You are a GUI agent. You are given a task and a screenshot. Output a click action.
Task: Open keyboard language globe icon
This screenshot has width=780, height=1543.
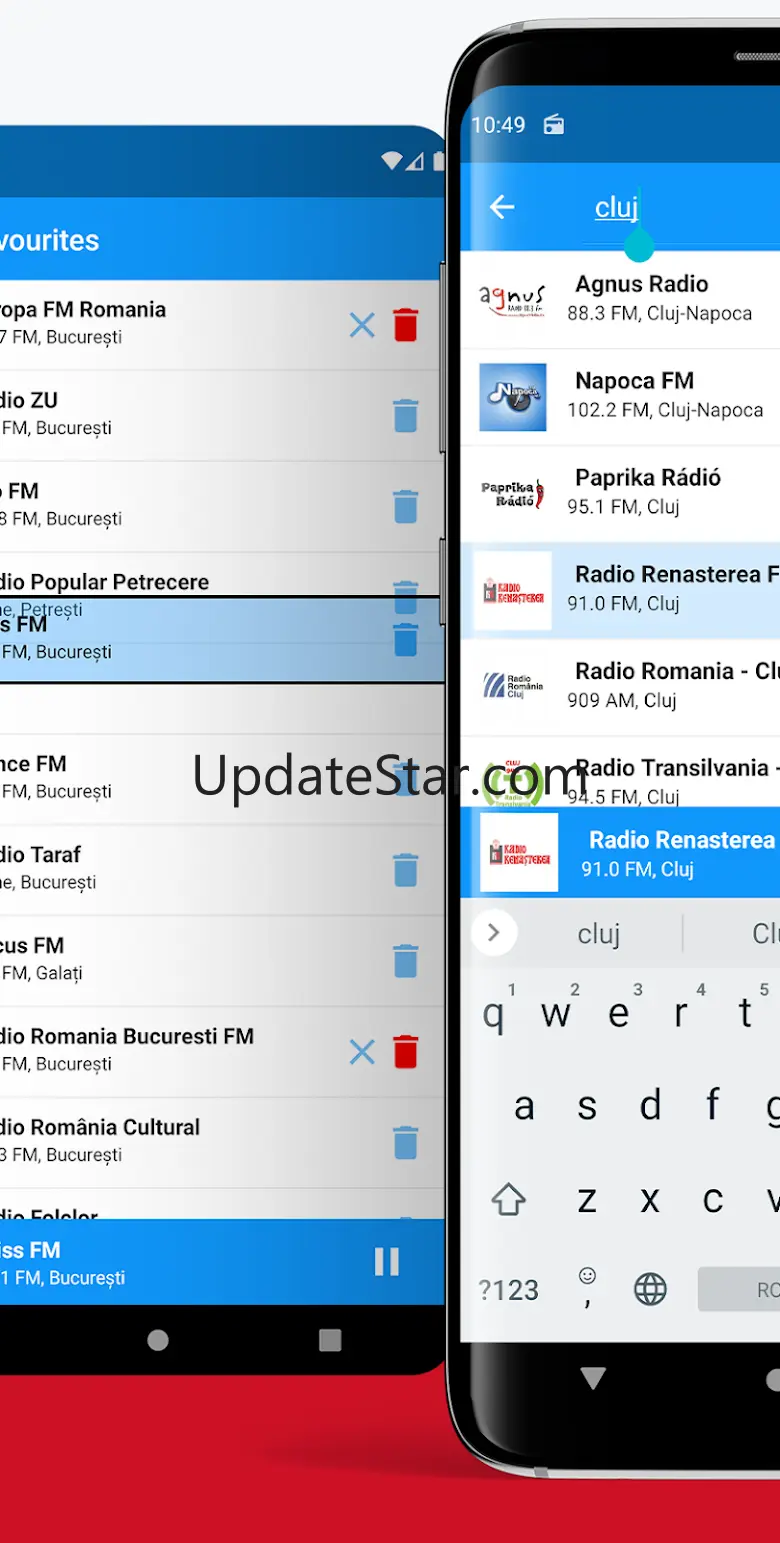(650, 1290)
